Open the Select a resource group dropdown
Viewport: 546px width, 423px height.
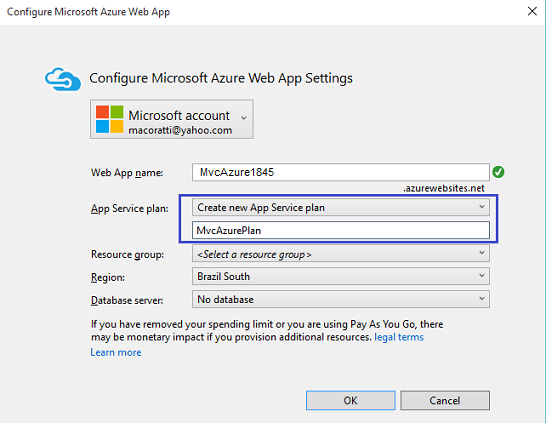point(341,254)
